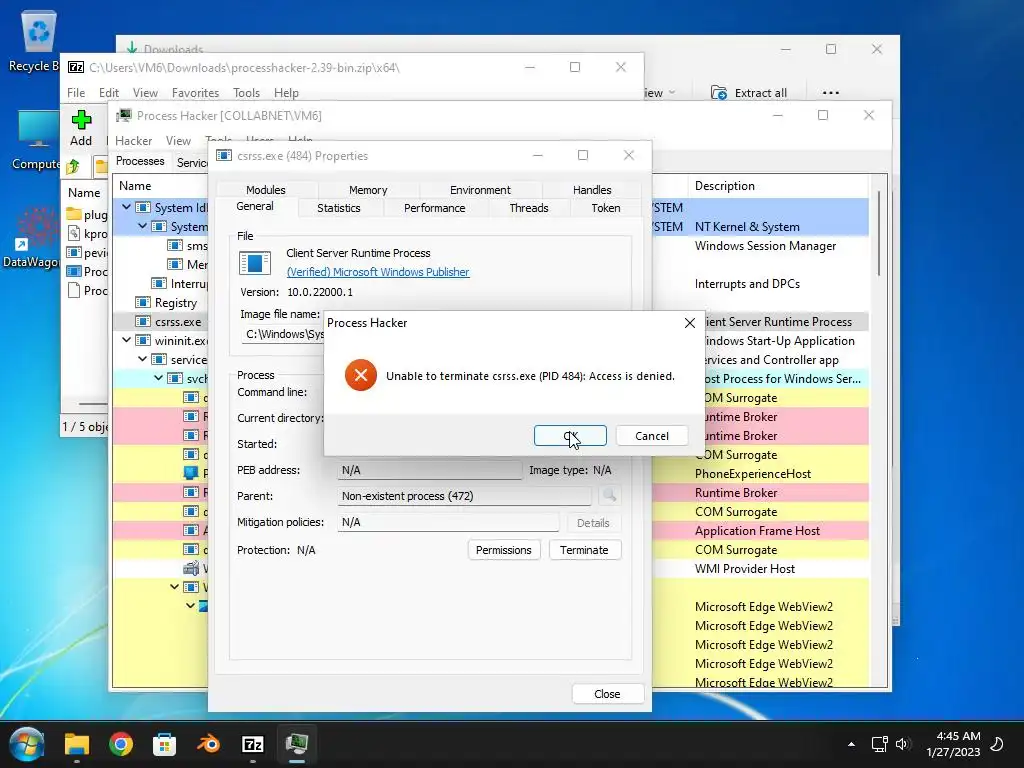Click the Registry process icon
The width and height of the screenshot is (1024, 768).
tap(142, 302)
